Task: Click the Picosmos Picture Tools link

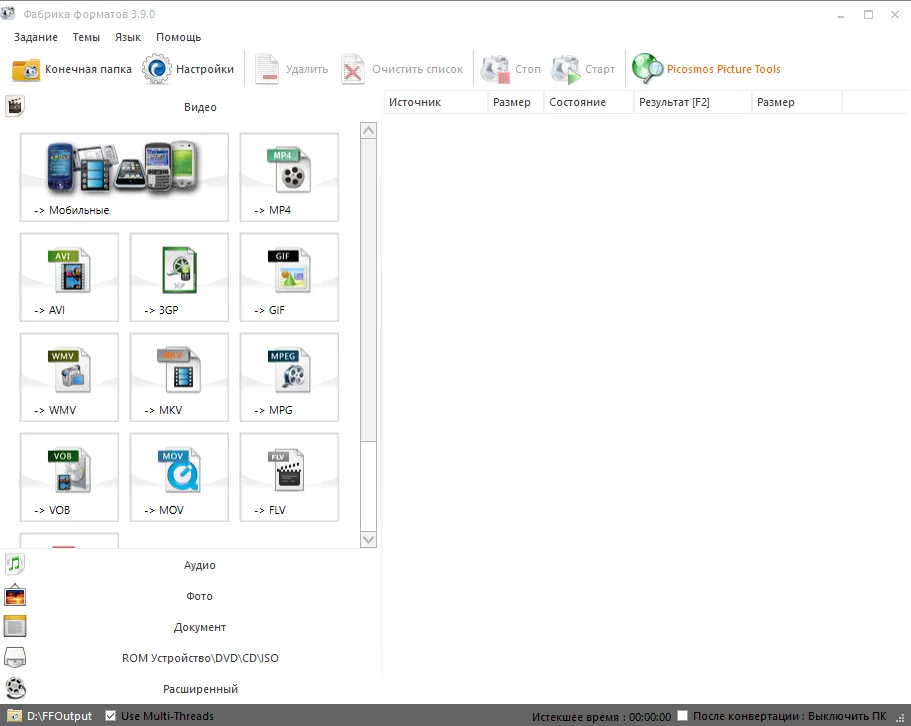Action: pyautogui.click(x=723, y=69)
